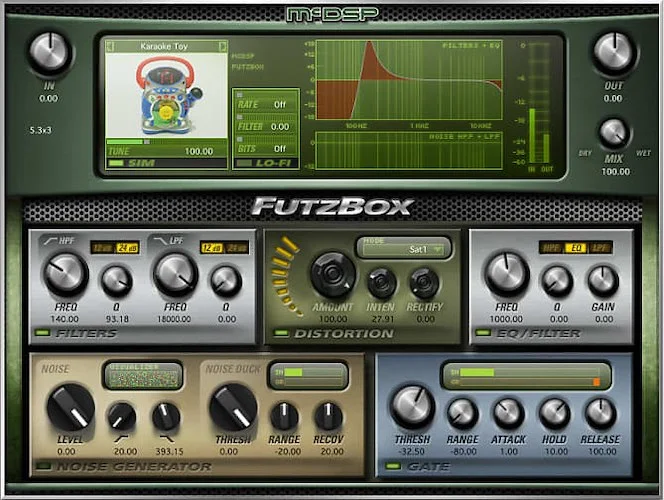Click the distortion INTEN knob

click(382, 282)
